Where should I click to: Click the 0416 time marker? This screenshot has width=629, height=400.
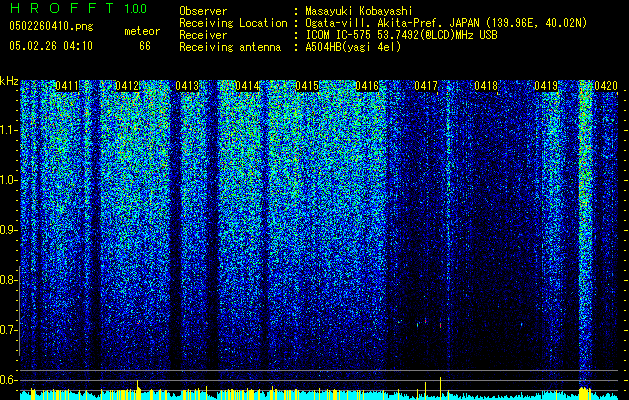[x=367, y=86]
